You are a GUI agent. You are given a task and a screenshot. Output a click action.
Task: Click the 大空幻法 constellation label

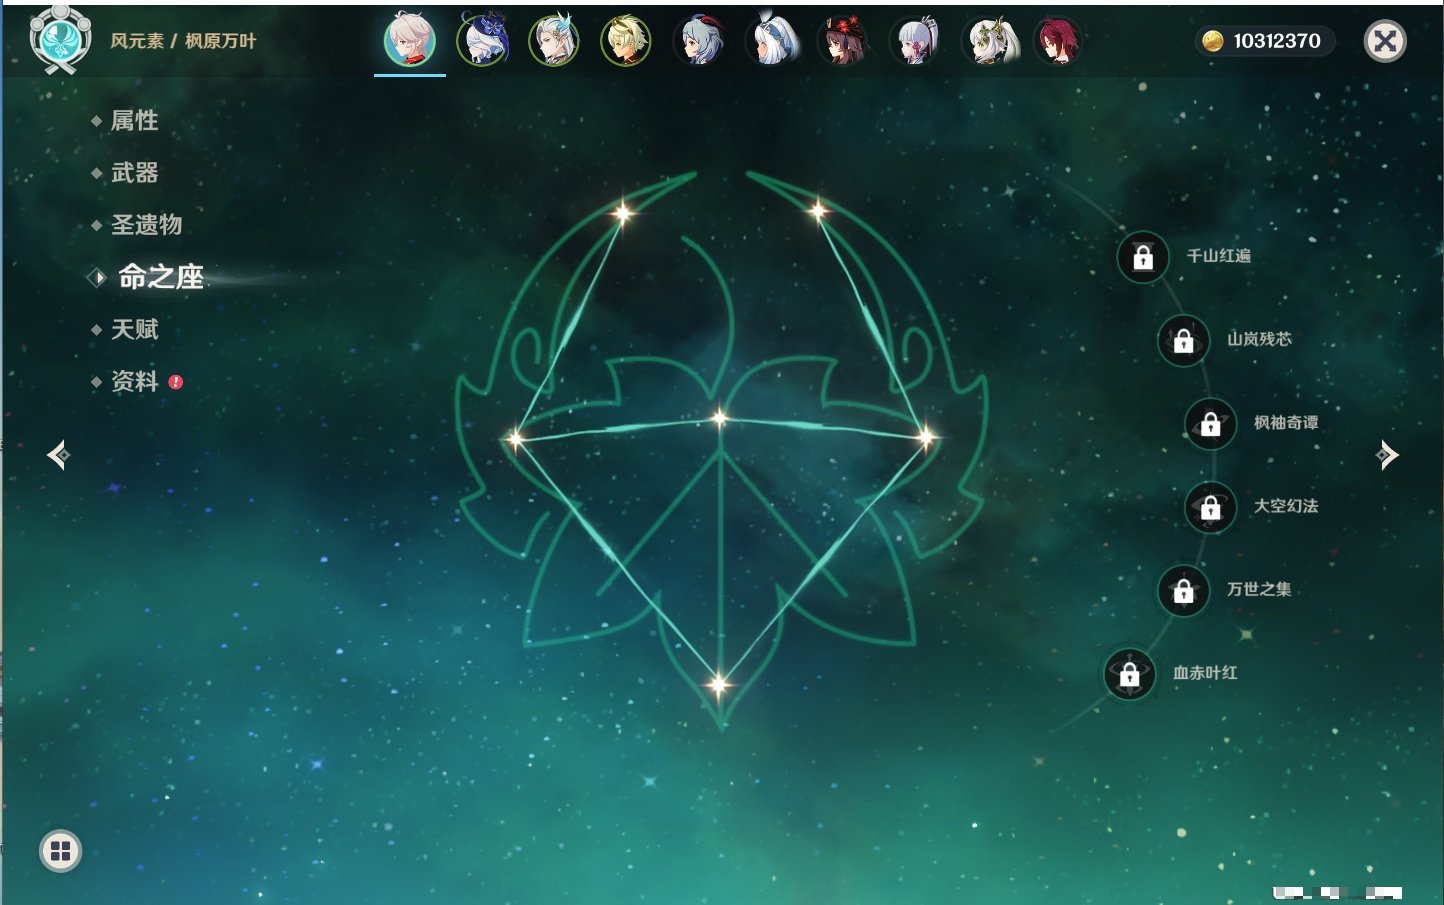pos(1286,506)
